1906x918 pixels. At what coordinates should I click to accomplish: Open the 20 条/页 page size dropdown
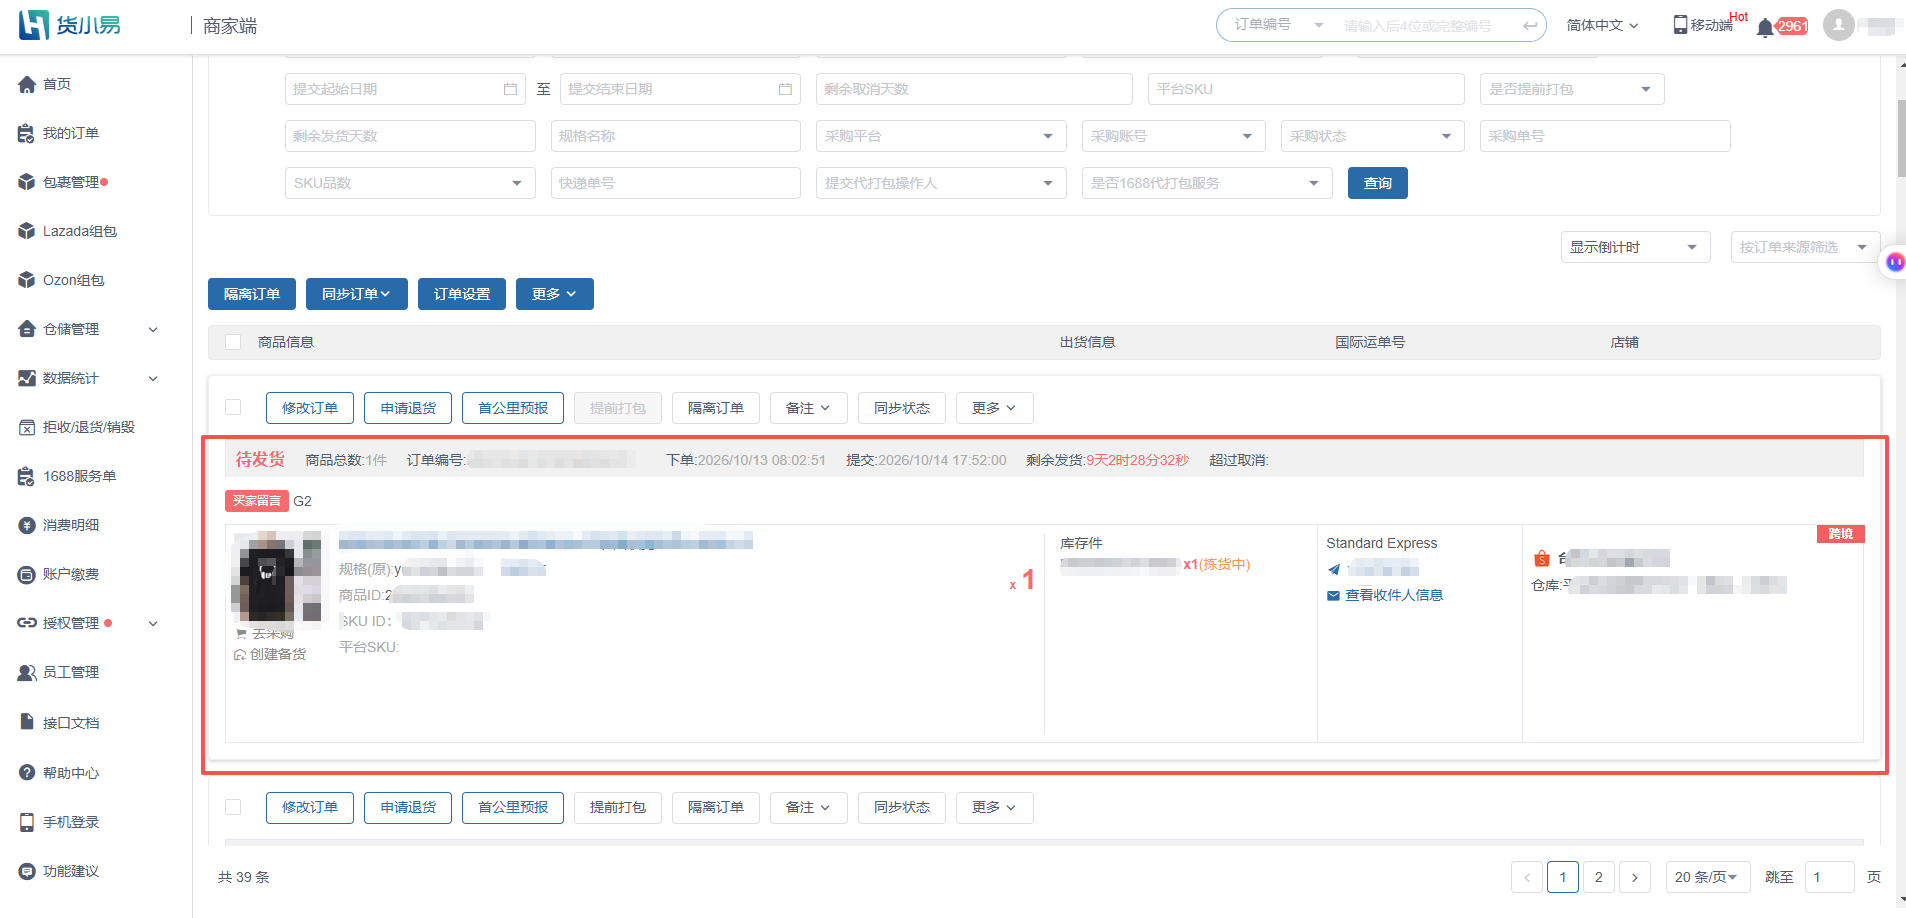(1707, 877)
